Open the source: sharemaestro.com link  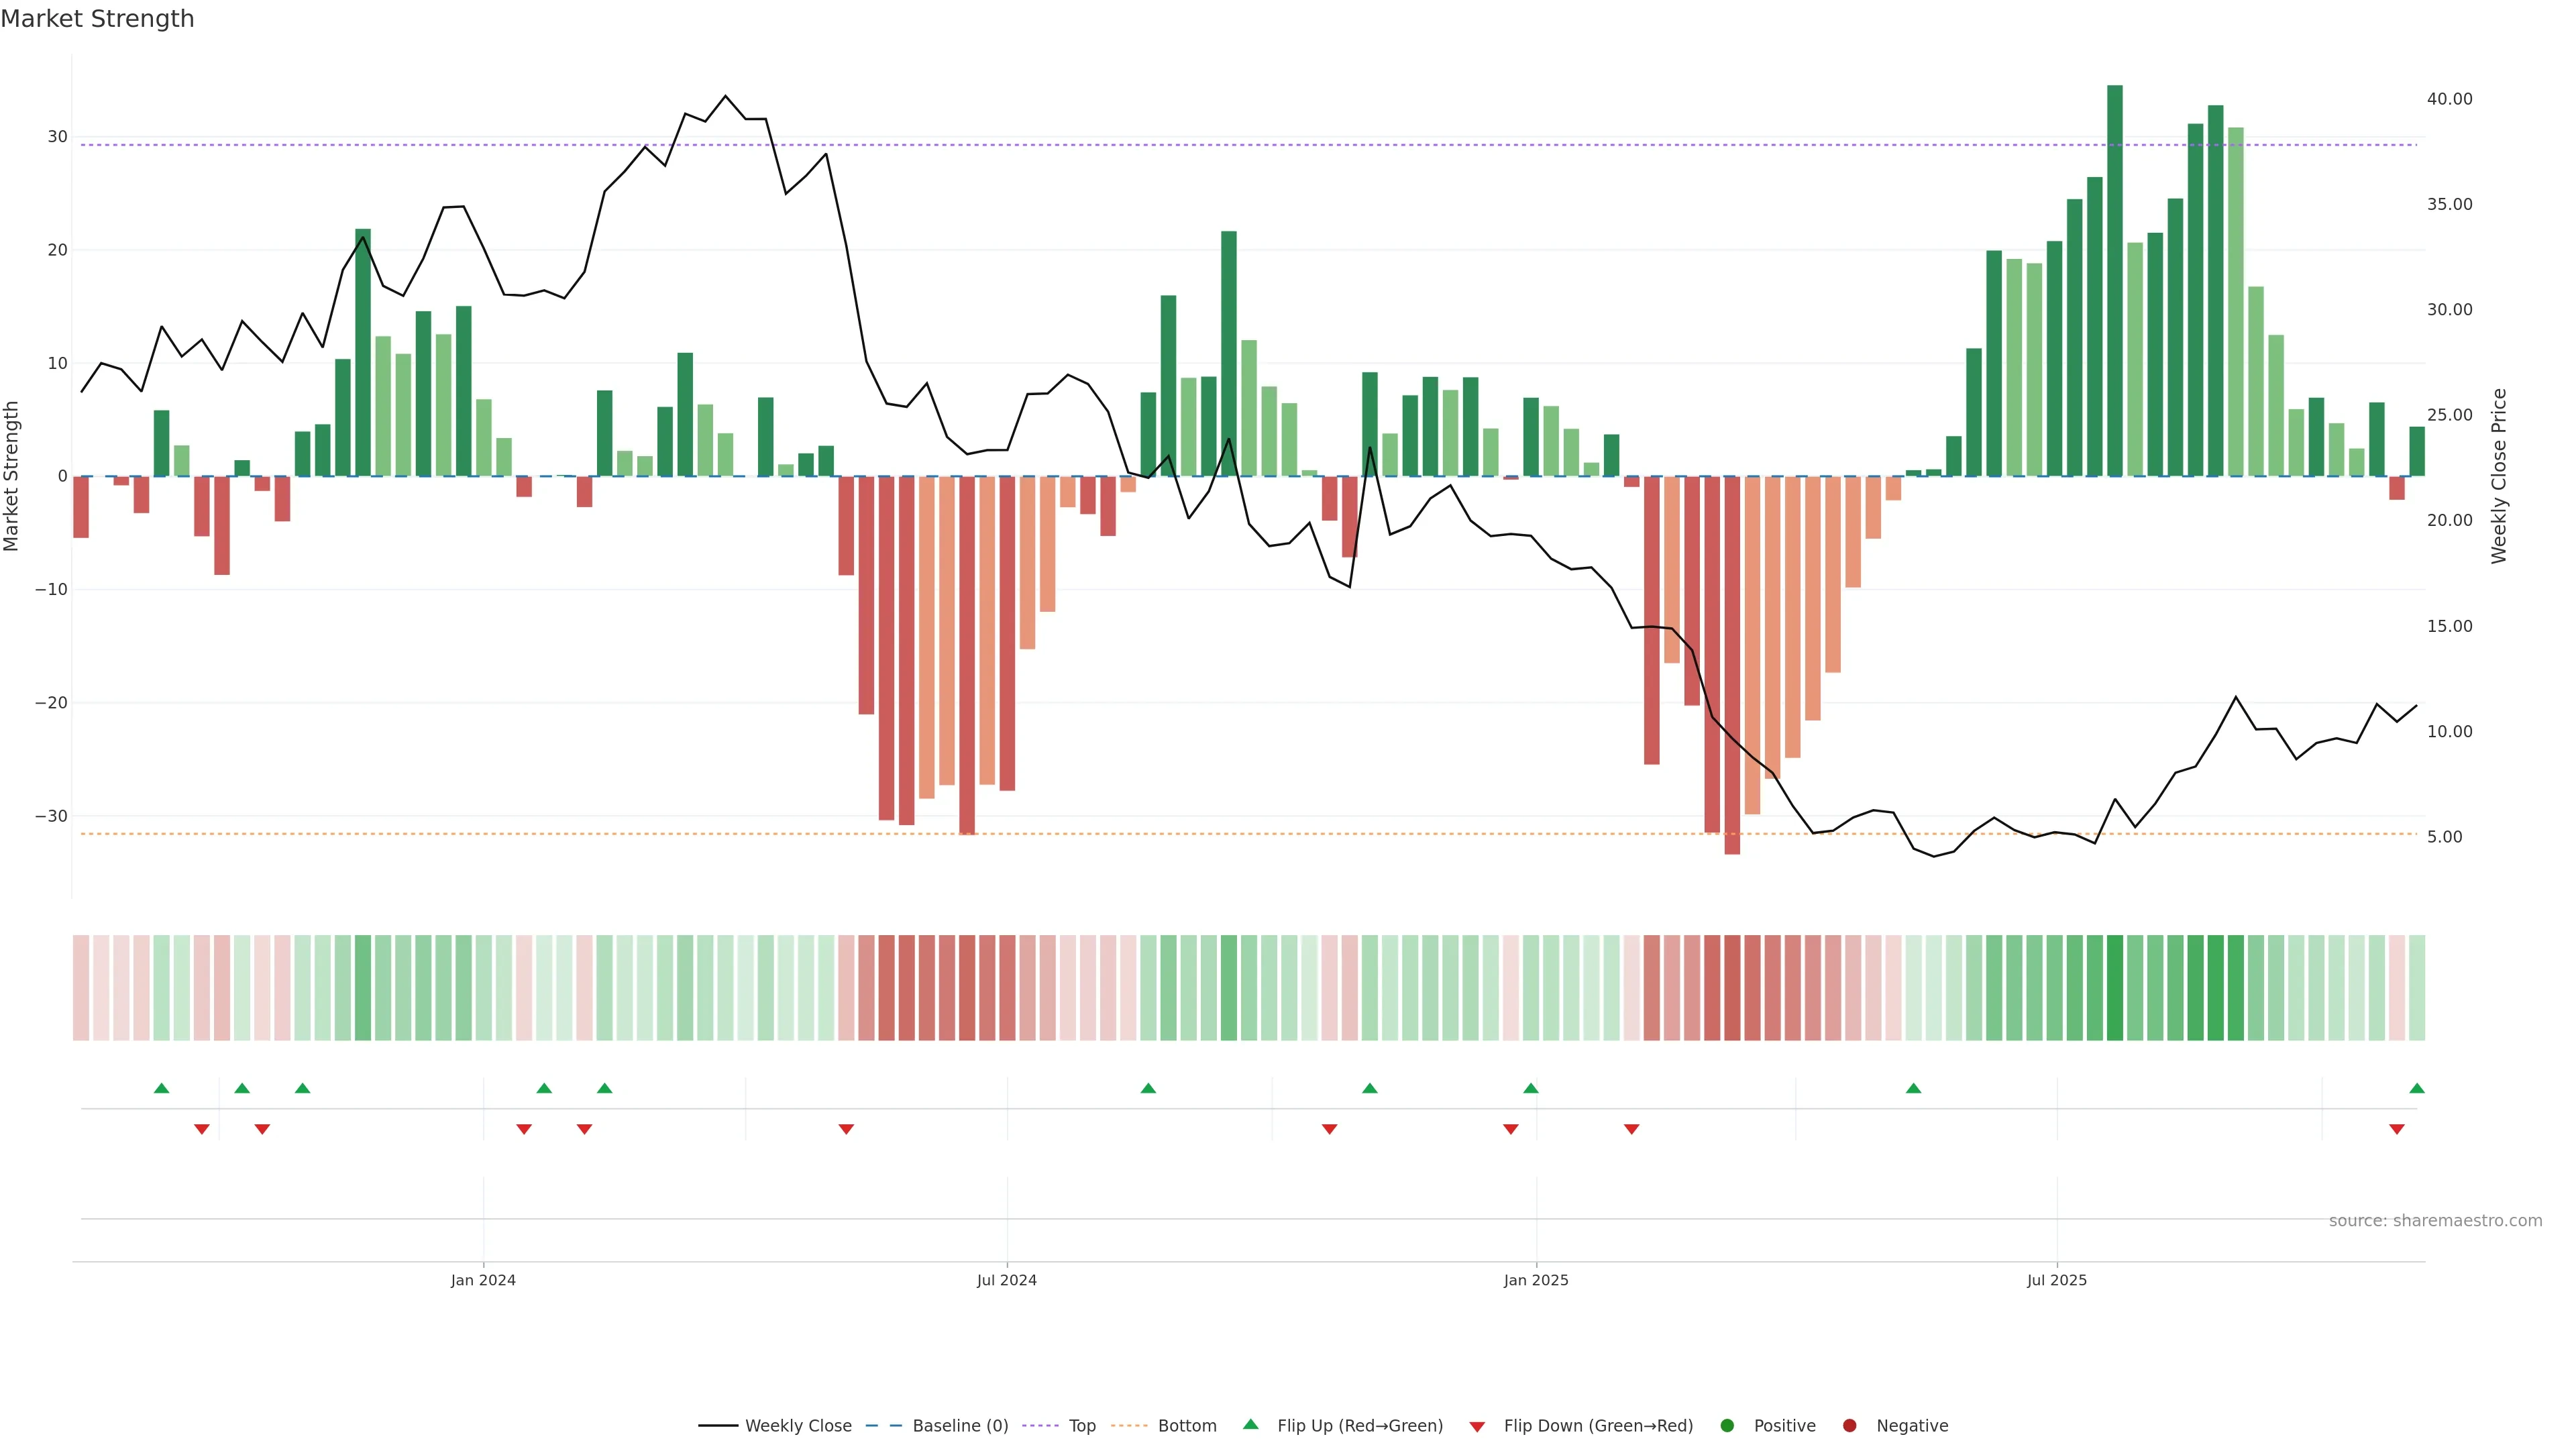(2435, 1220)
